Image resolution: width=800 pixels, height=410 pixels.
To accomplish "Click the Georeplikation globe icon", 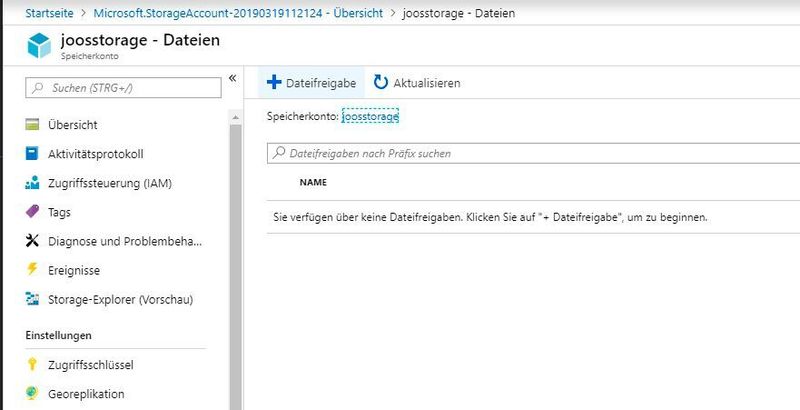I will (32, 394).
